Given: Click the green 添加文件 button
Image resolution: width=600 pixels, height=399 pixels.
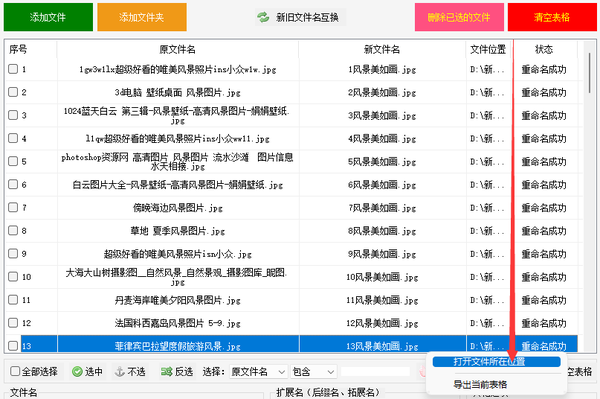Looking at the screenshot, I should [x=48, y=17].
